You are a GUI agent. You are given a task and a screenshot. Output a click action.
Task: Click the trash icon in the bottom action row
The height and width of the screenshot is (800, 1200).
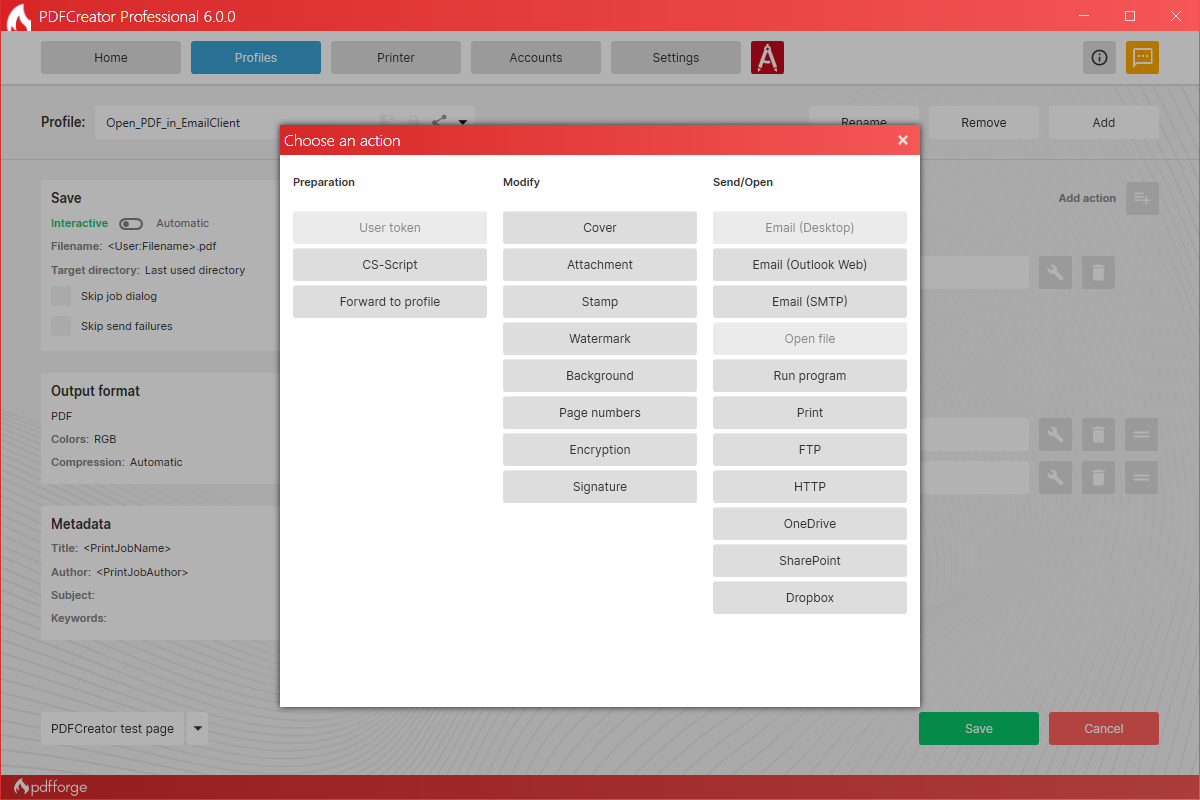1098,477
